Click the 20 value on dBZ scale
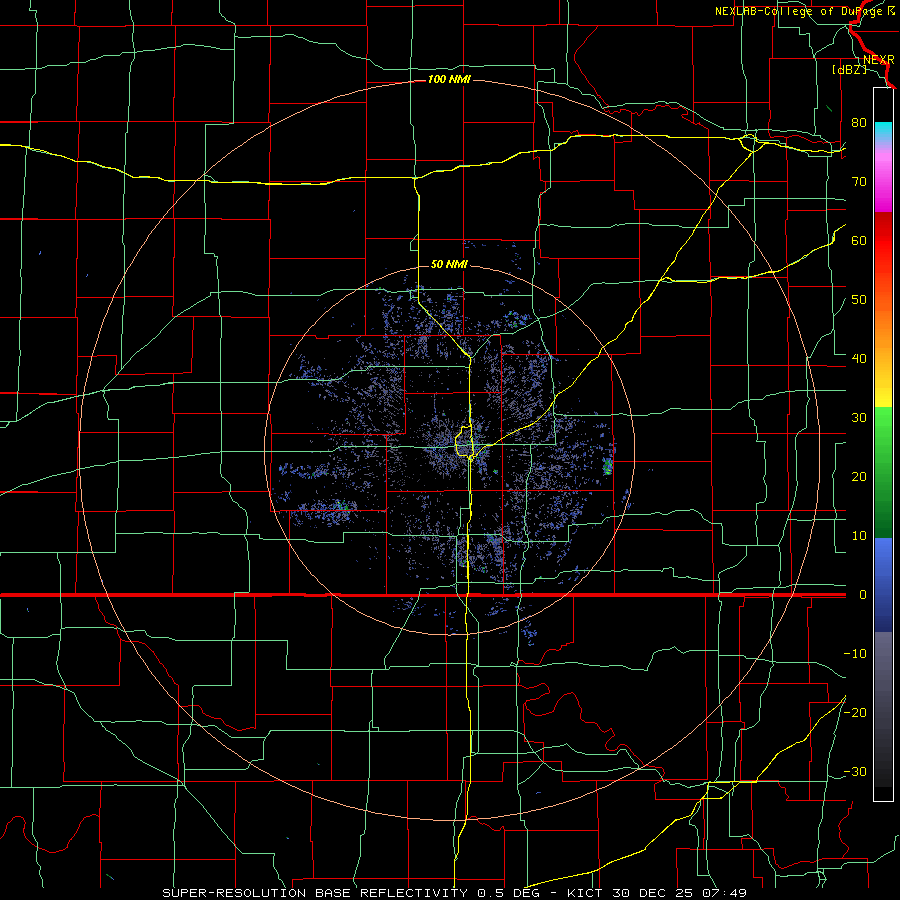Screen dimensions: 900x900 pos(859,477)
